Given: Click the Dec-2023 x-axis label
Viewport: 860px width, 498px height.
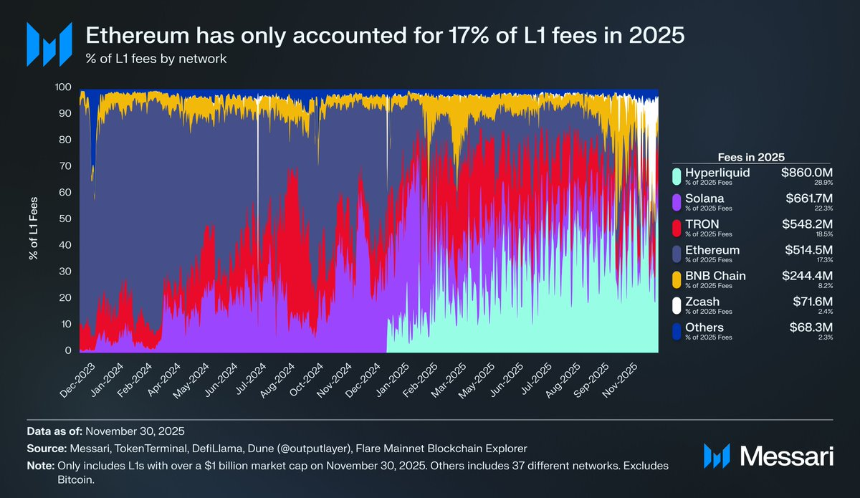Looking at the screenshot, I should (x=78, y=381).
